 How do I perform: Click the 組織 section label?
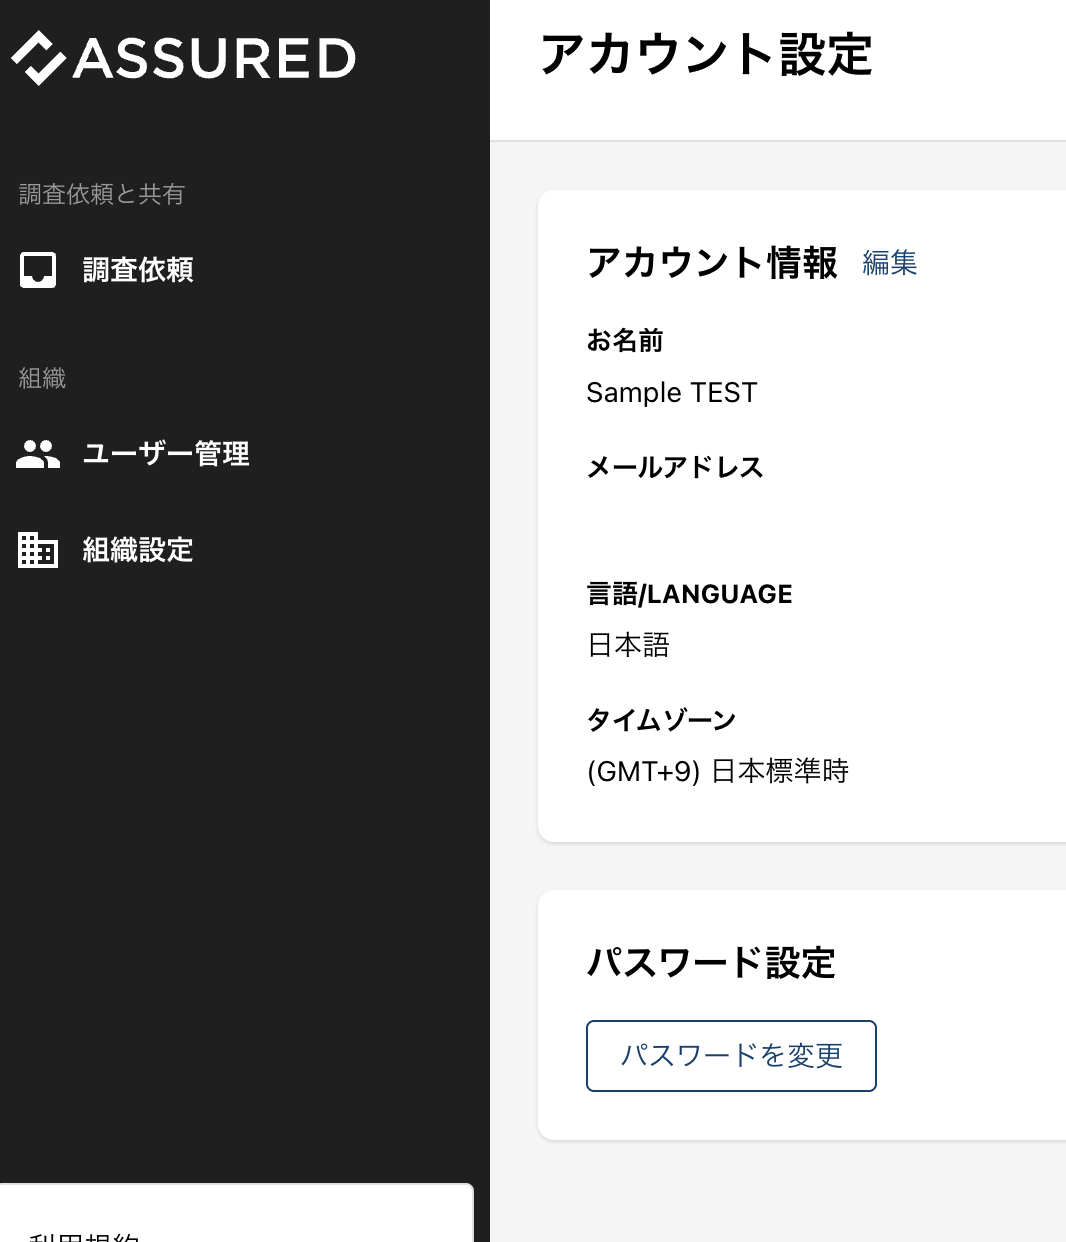pyautogui.click(x=42, y=378)
